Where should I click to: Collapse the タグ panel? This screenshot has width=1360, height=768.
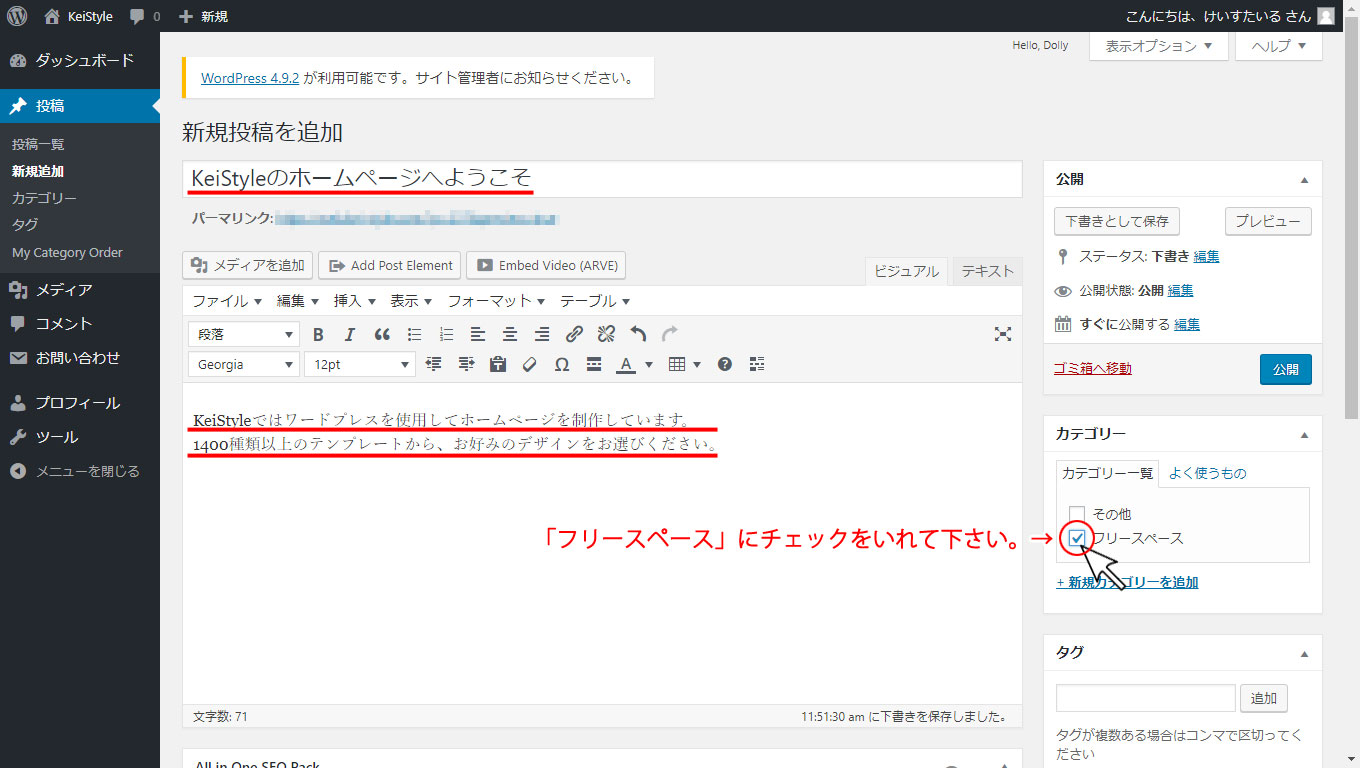(1304, 653)
